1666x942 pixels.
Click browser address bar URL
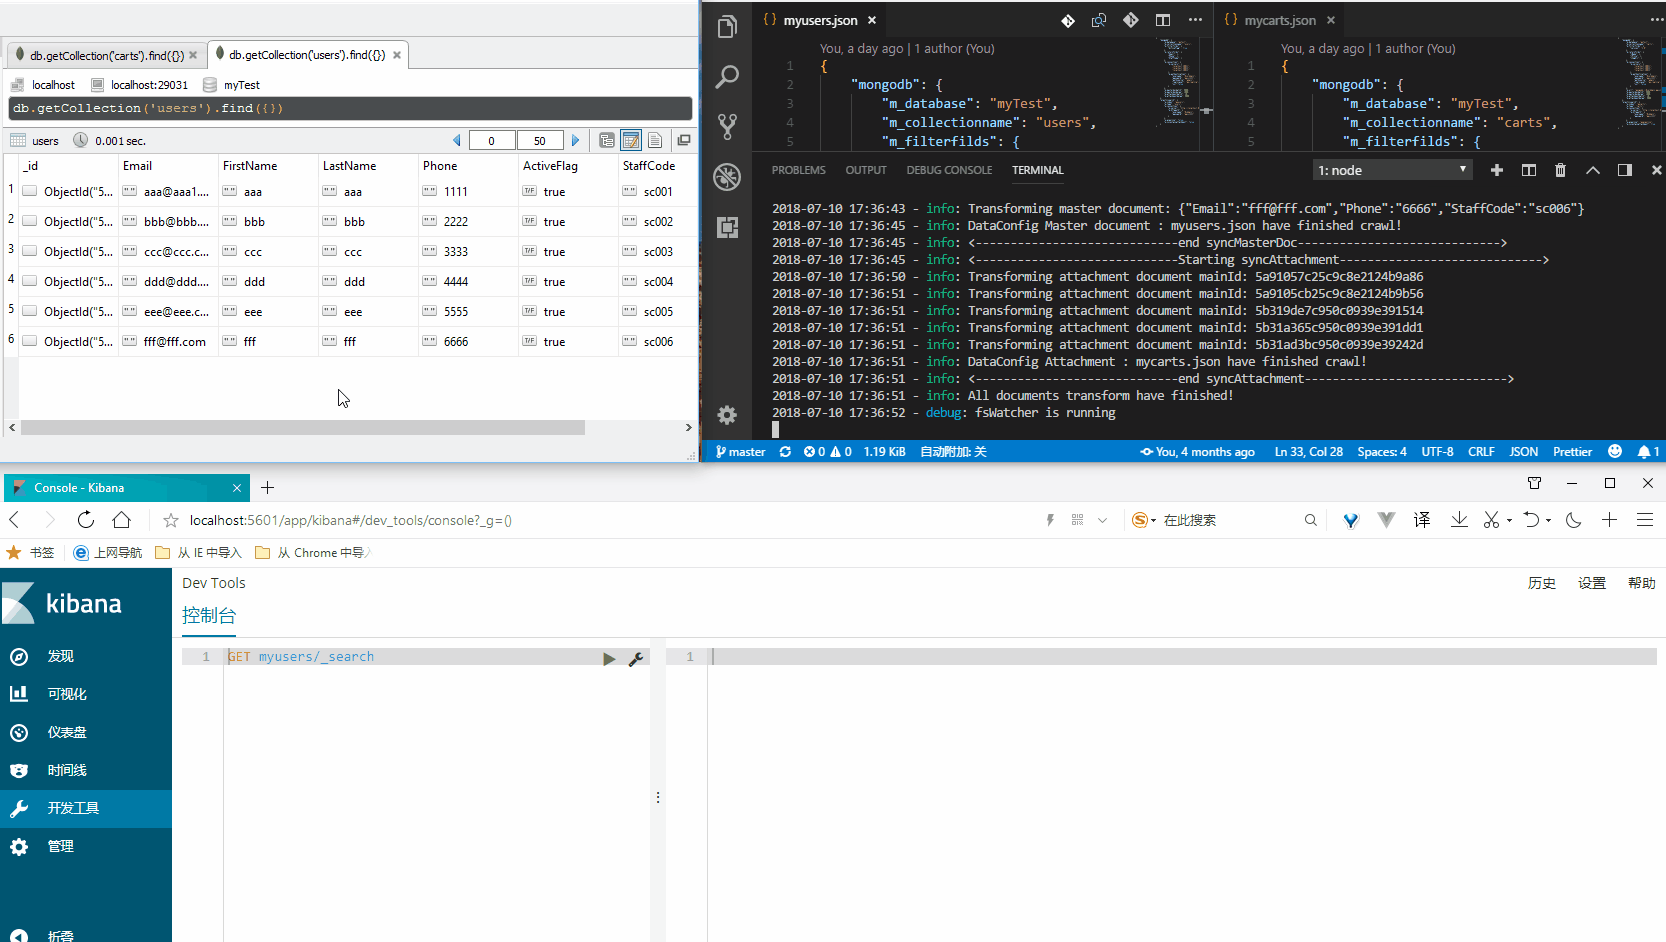tap(351, 520)
